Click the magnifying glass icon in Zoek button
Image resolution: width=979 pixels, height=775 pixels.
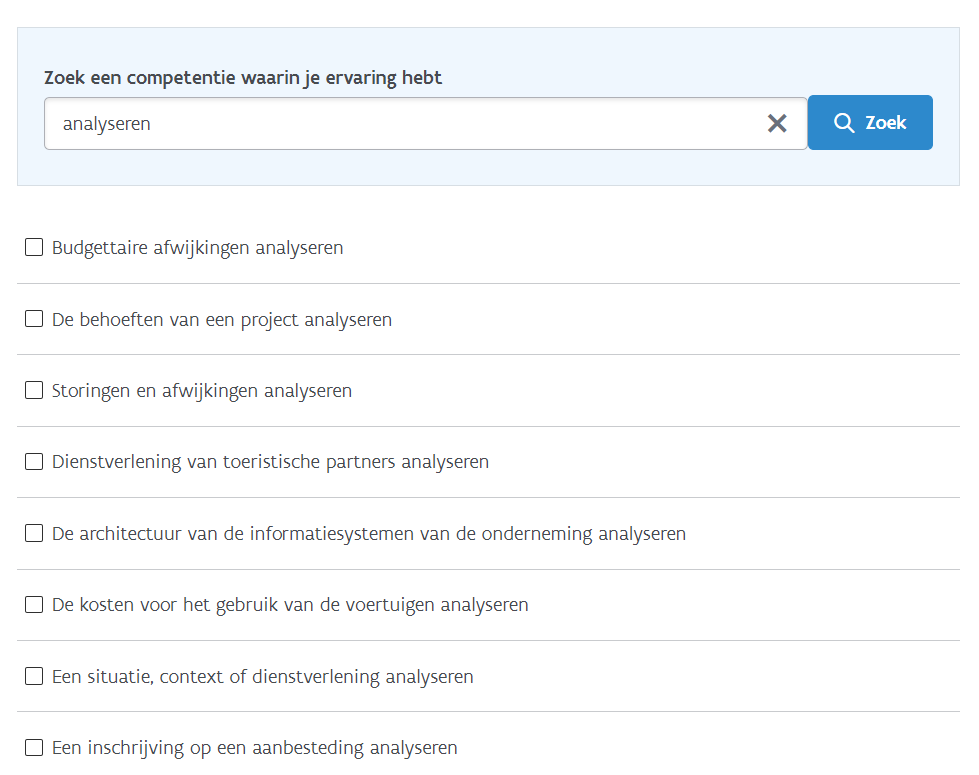[844, 122]
